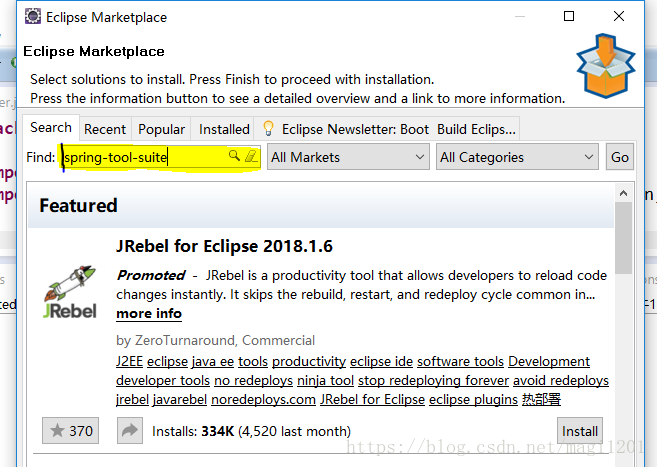The width and height of the screenshot is (657, 467).
Task: Click the results list scrollbar up arrow
Action: tap(623, 193)
